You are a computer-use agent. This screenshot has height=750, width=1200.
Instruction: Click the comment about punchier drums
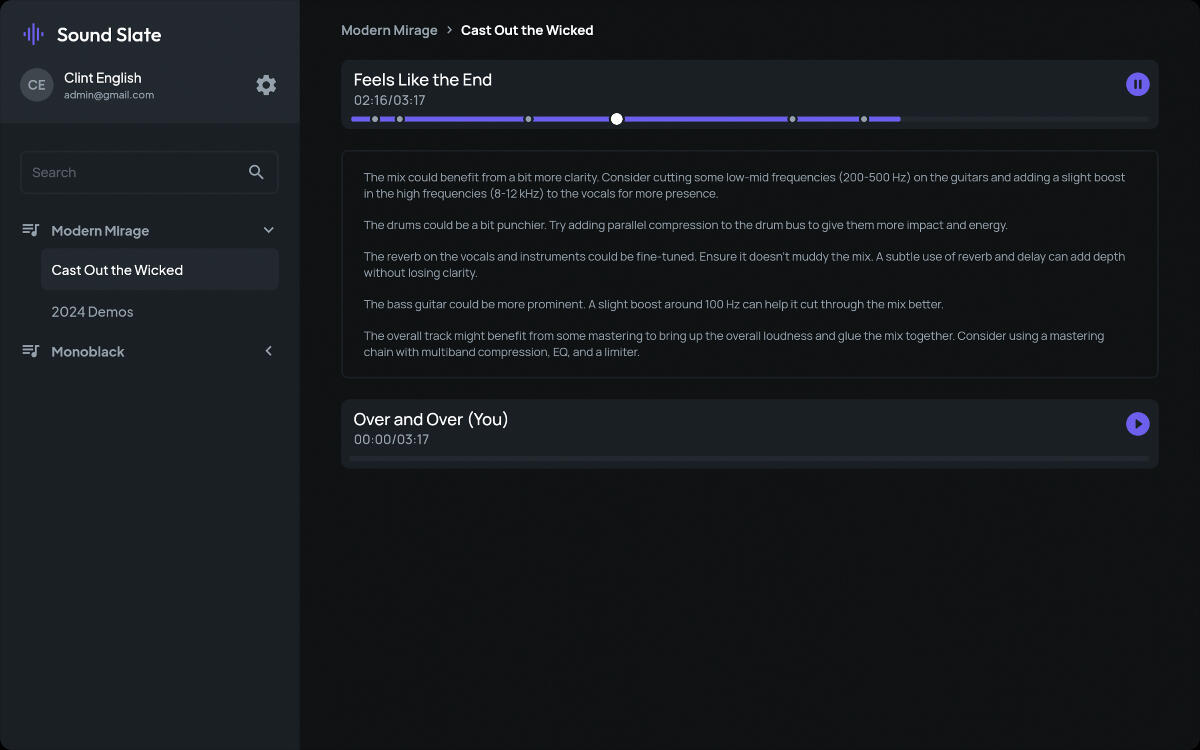(x=686, y=225)
